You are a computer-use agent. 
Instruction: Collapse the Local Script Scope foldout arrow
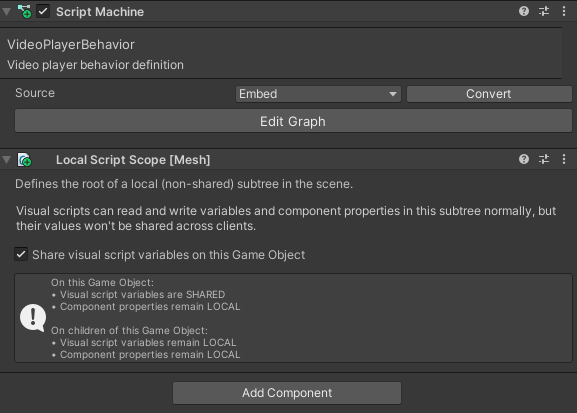6,160
